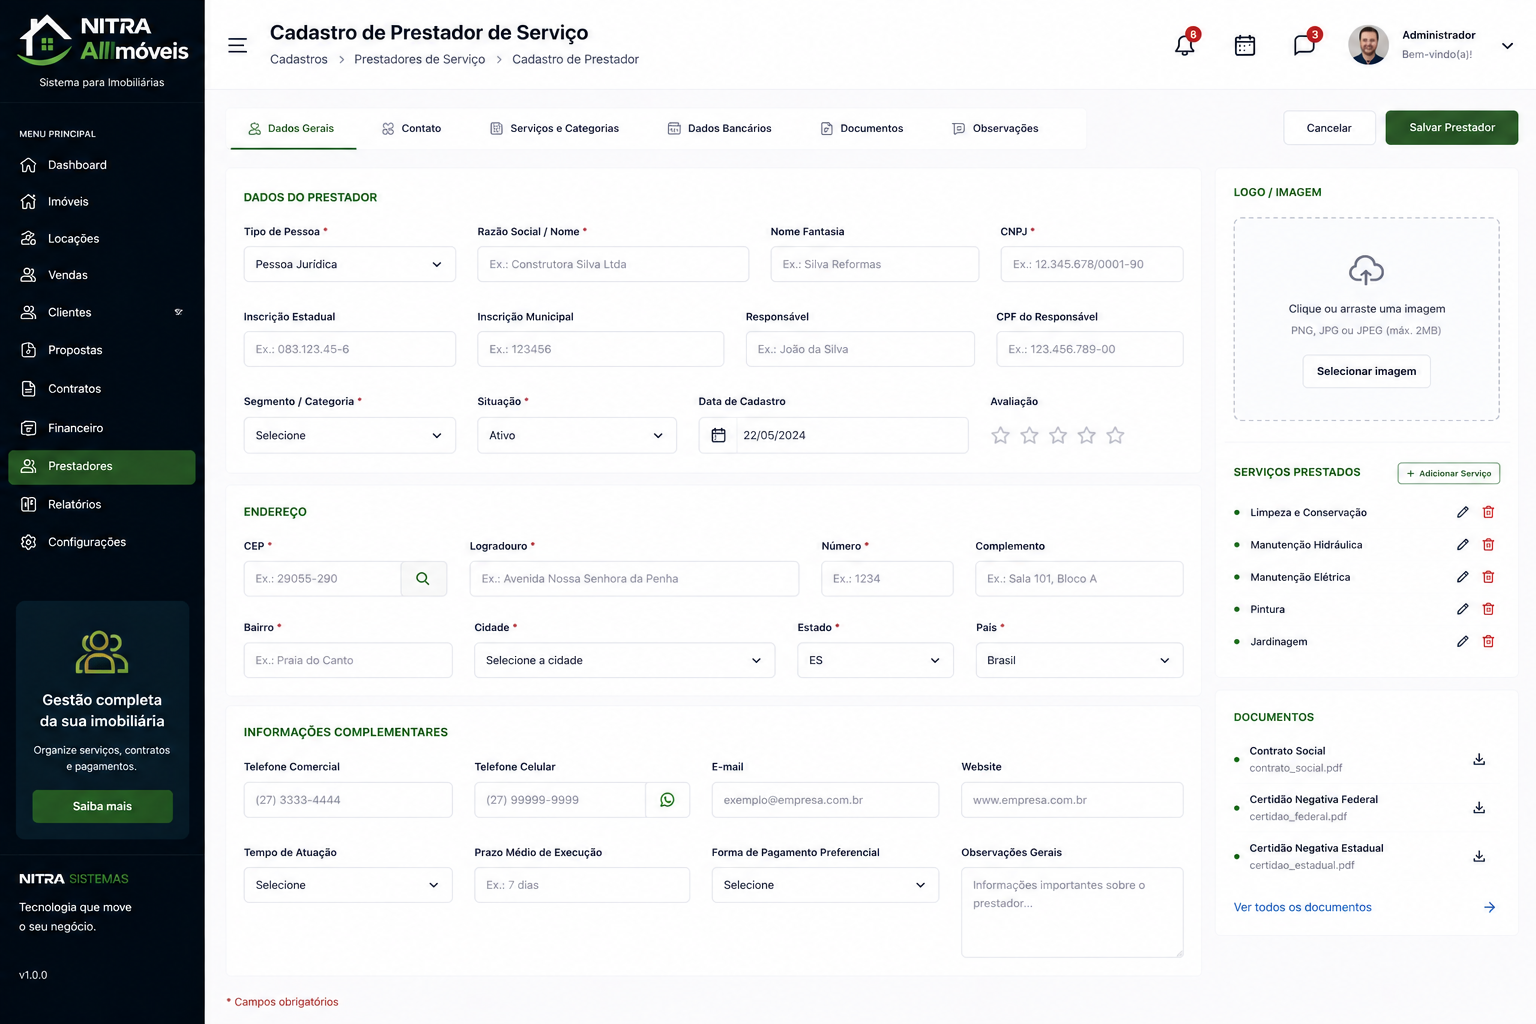Screen dimensions: 1536x1024
Task: Switch to the Dados Bancários tab
Action: (719, 128)
